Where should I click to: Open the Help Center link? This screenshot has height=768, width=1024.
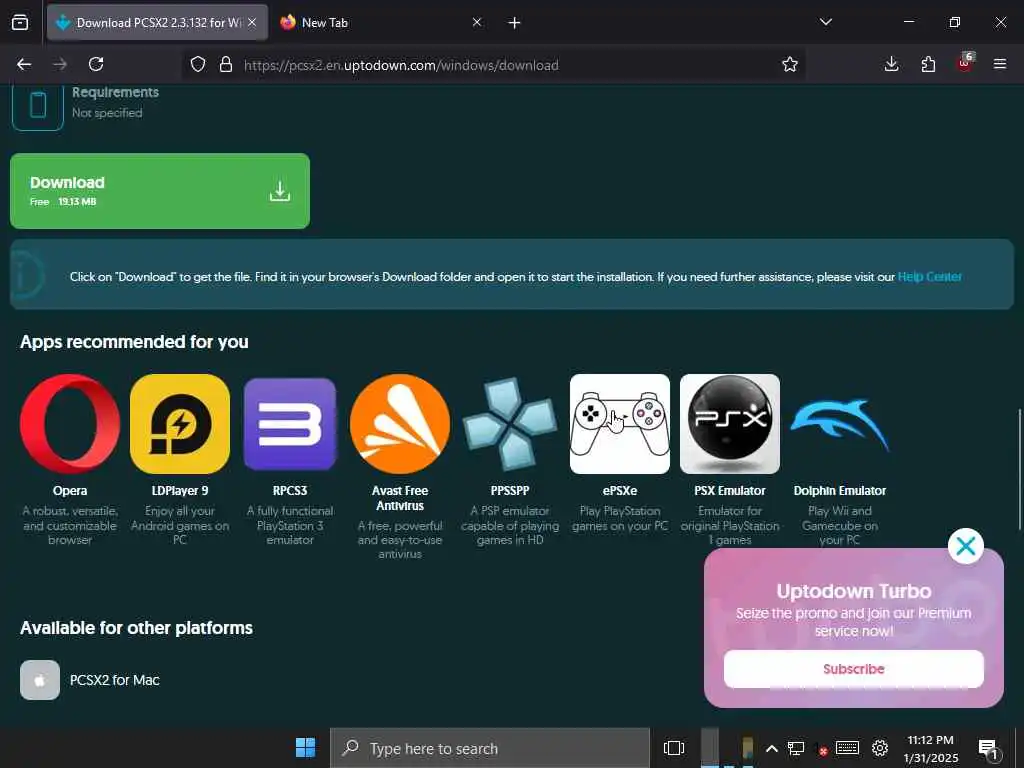click(x=929, y=277)
